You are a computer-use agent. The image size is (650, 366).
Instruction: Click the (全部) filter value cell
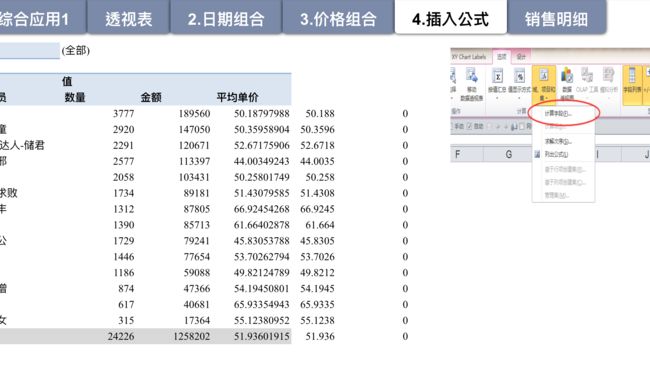point(75,51)
